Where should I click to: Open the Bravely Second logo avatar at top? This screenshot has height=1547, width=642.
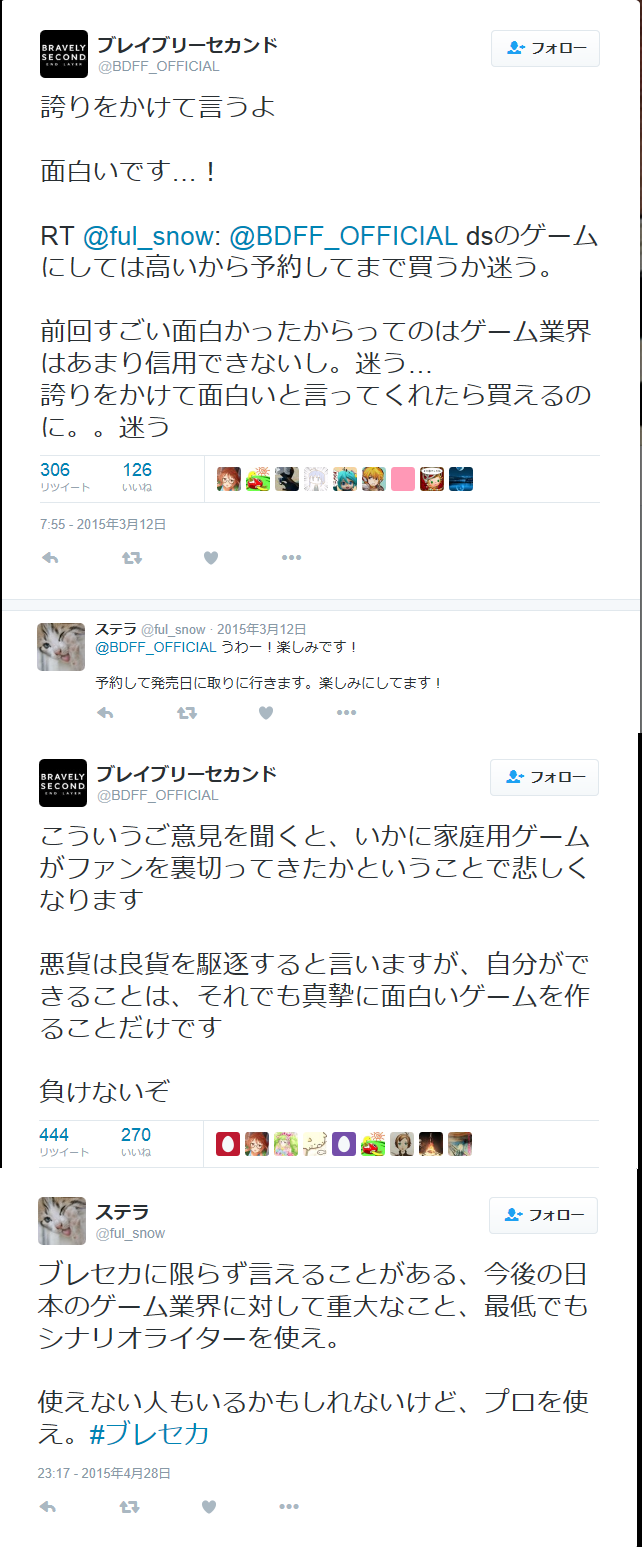coord(64,54)
